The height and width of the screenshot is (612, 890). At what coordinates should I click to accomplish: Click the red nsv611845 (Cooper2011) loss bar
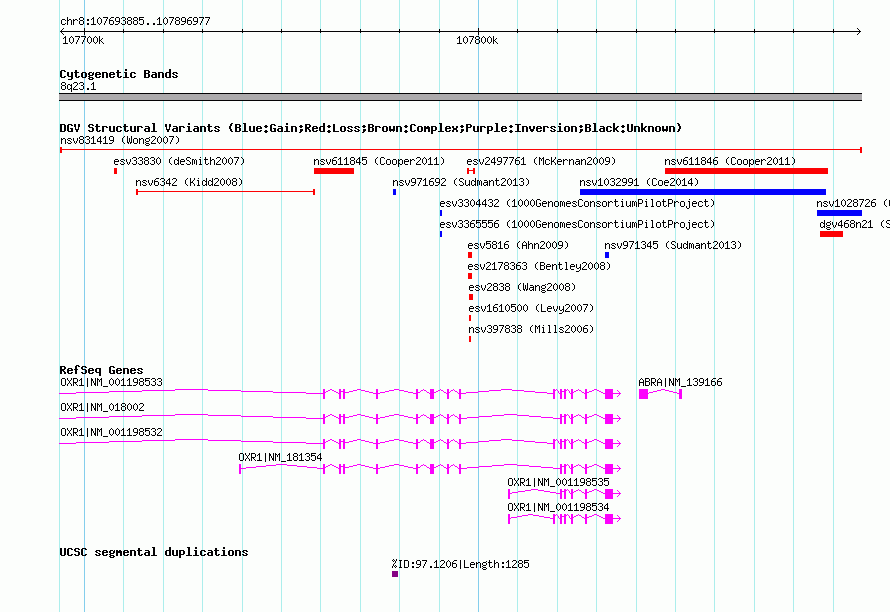pyautogui.click(x=334, y=171)
